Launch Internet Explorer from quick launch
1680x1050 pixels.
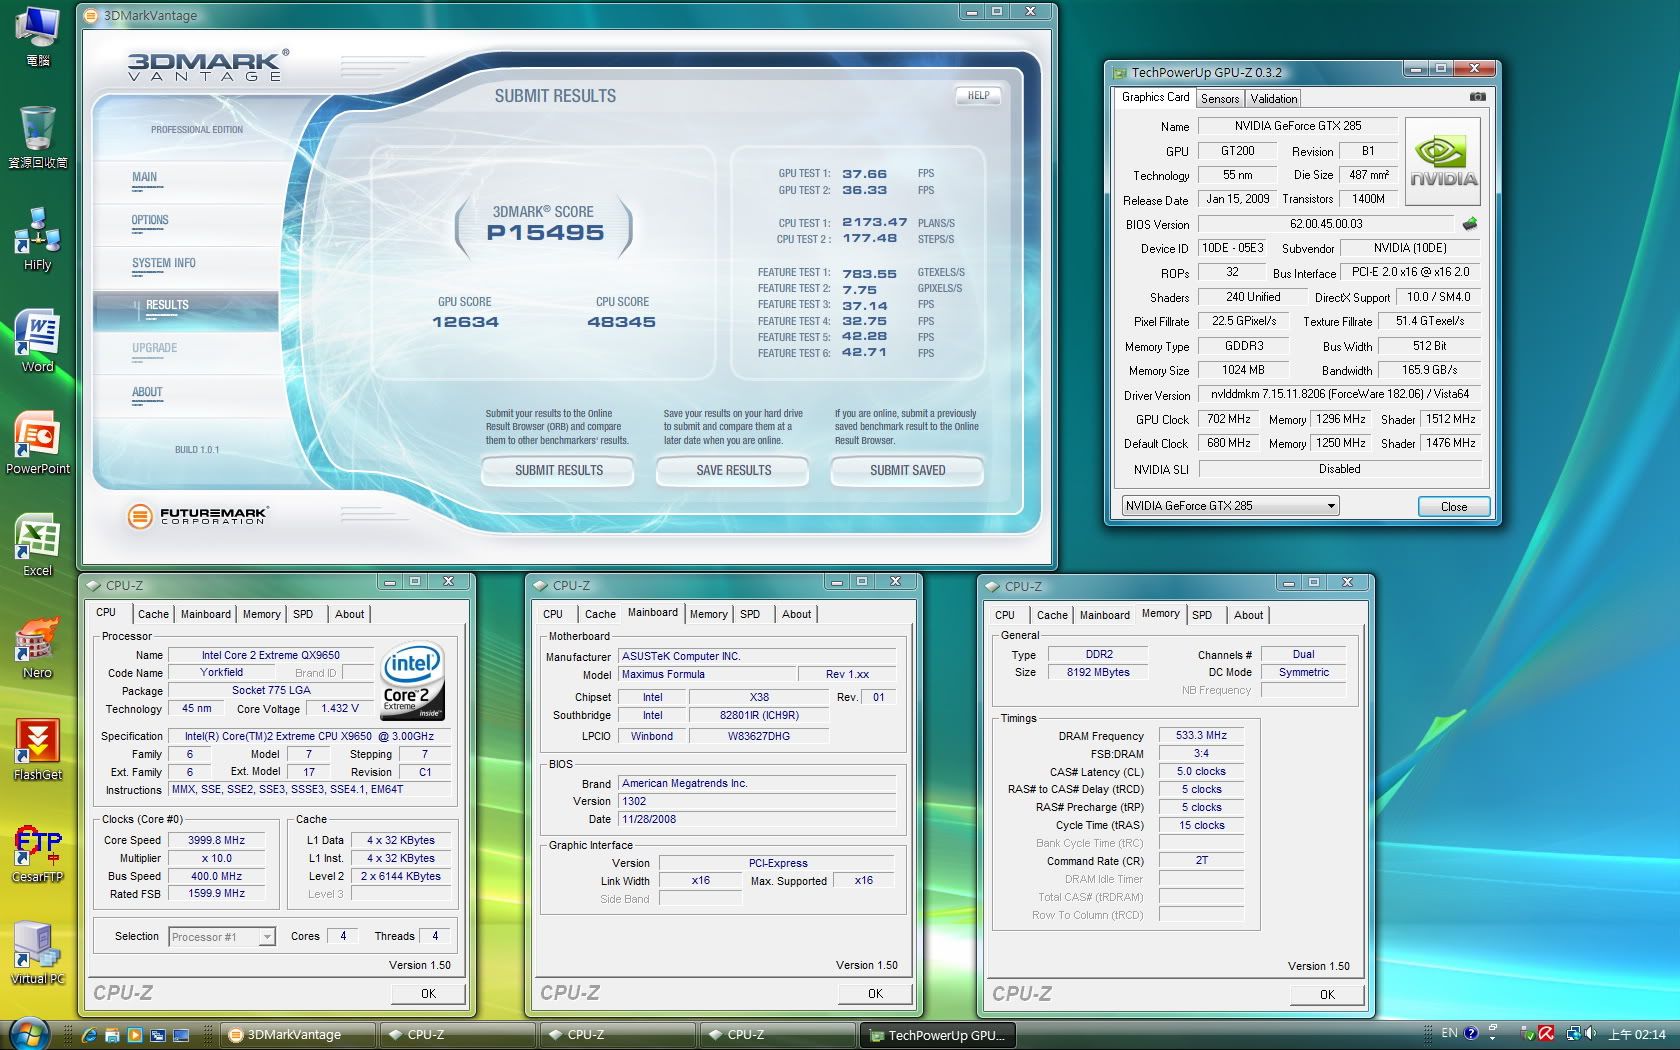[89, 1035]
